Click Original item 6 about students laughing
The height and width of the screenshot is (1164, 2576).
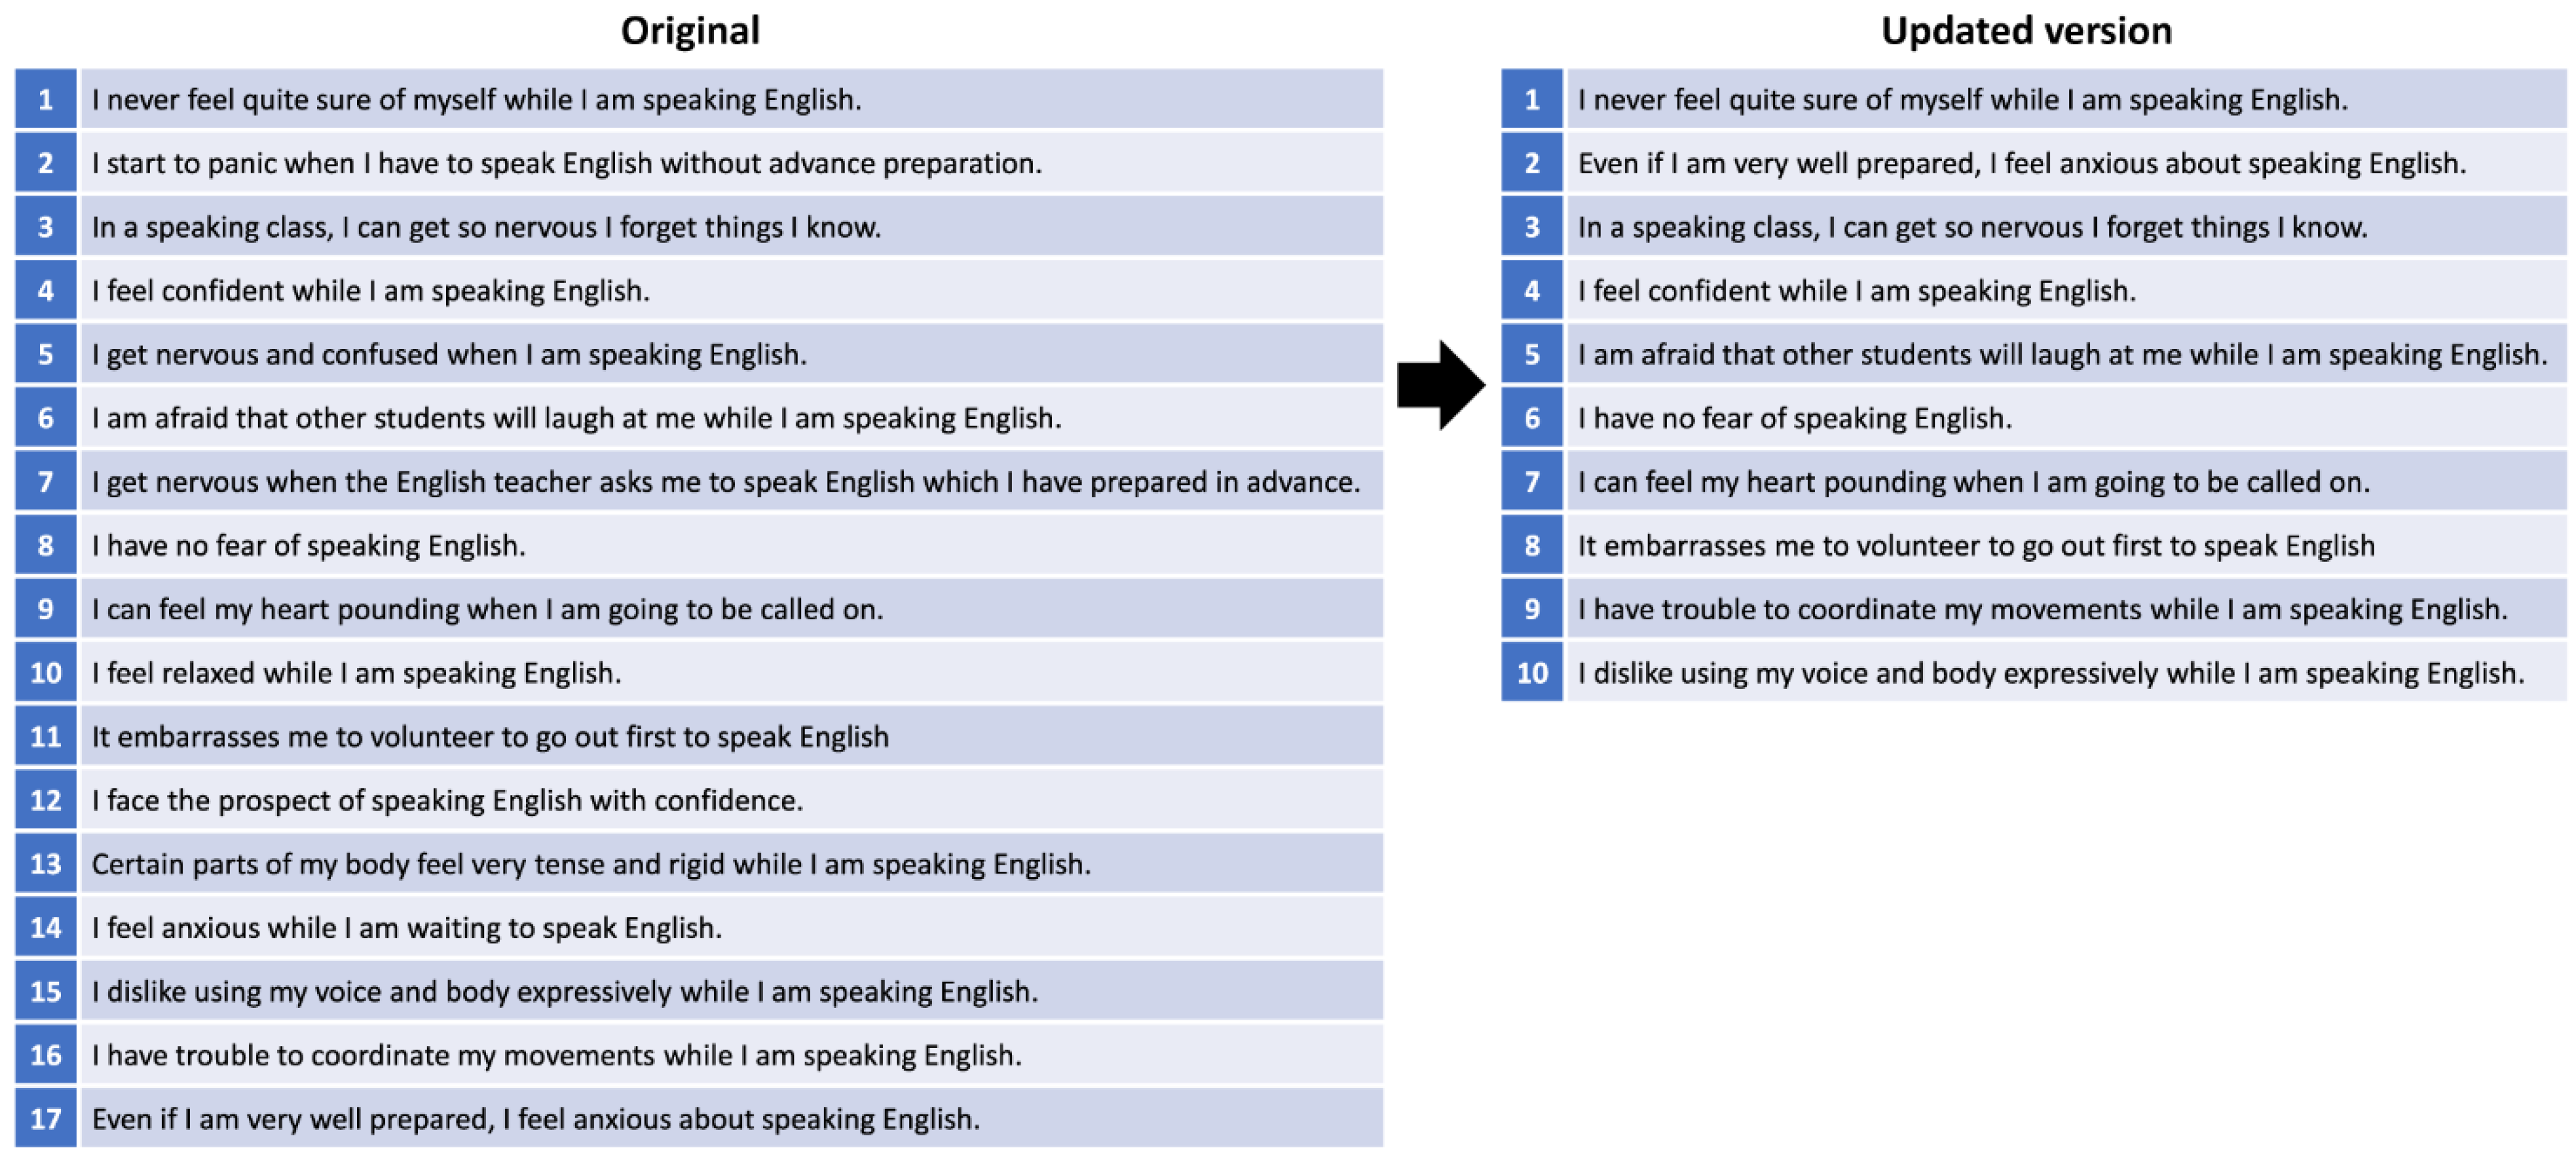[576, 418]
